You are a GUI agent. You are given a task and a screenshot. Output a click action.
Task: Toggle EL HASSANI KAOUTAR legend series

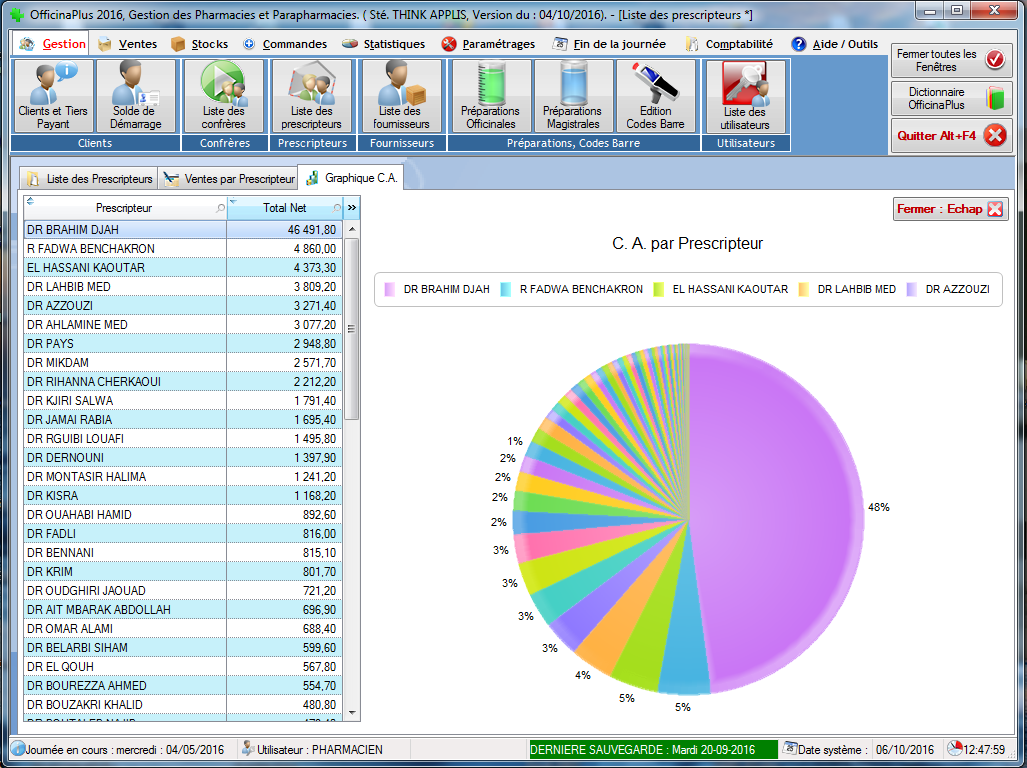pyautogui.click(x=720, y=289)
